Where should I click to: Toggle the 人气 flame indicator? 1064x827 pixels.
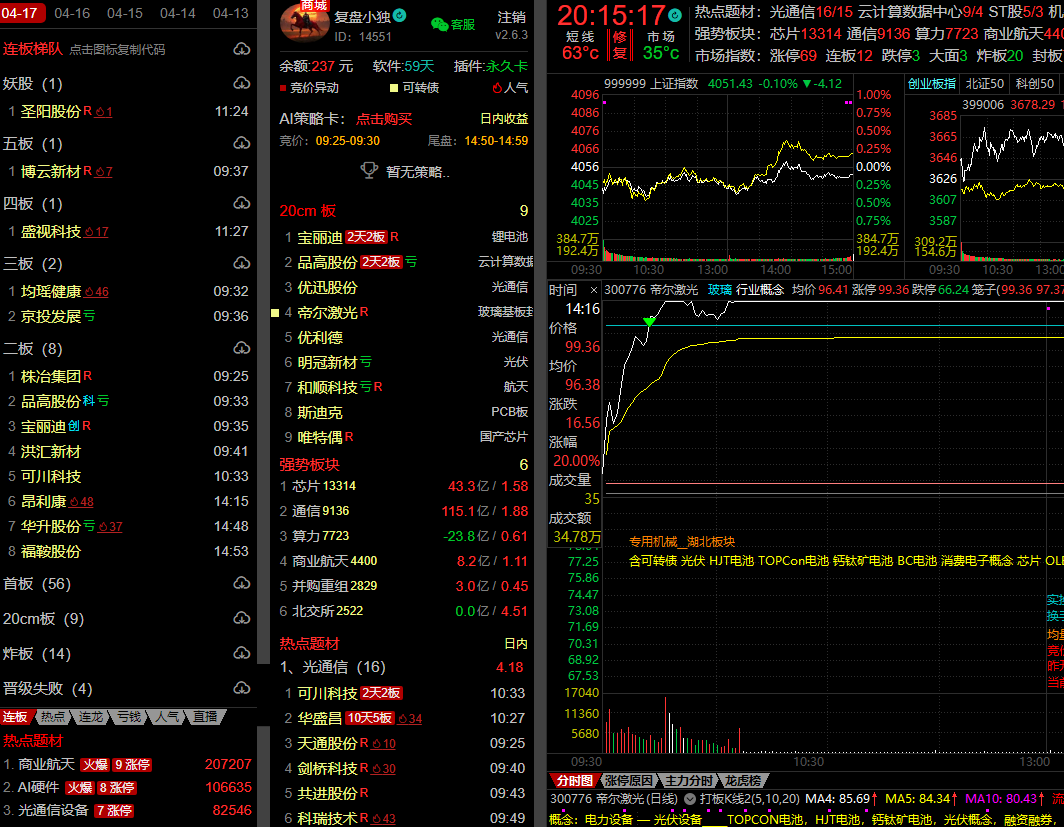[x=496, y=88]
